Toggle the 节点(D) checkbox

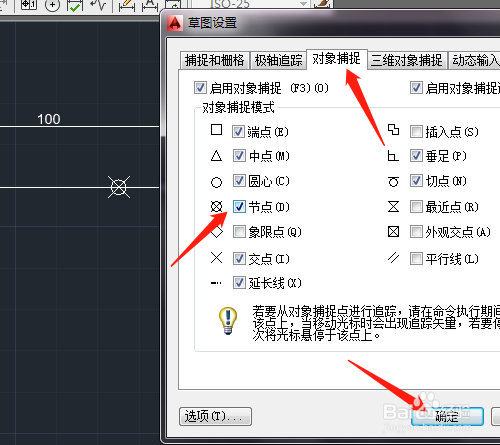pyautogui.click(x=239, y=207)
